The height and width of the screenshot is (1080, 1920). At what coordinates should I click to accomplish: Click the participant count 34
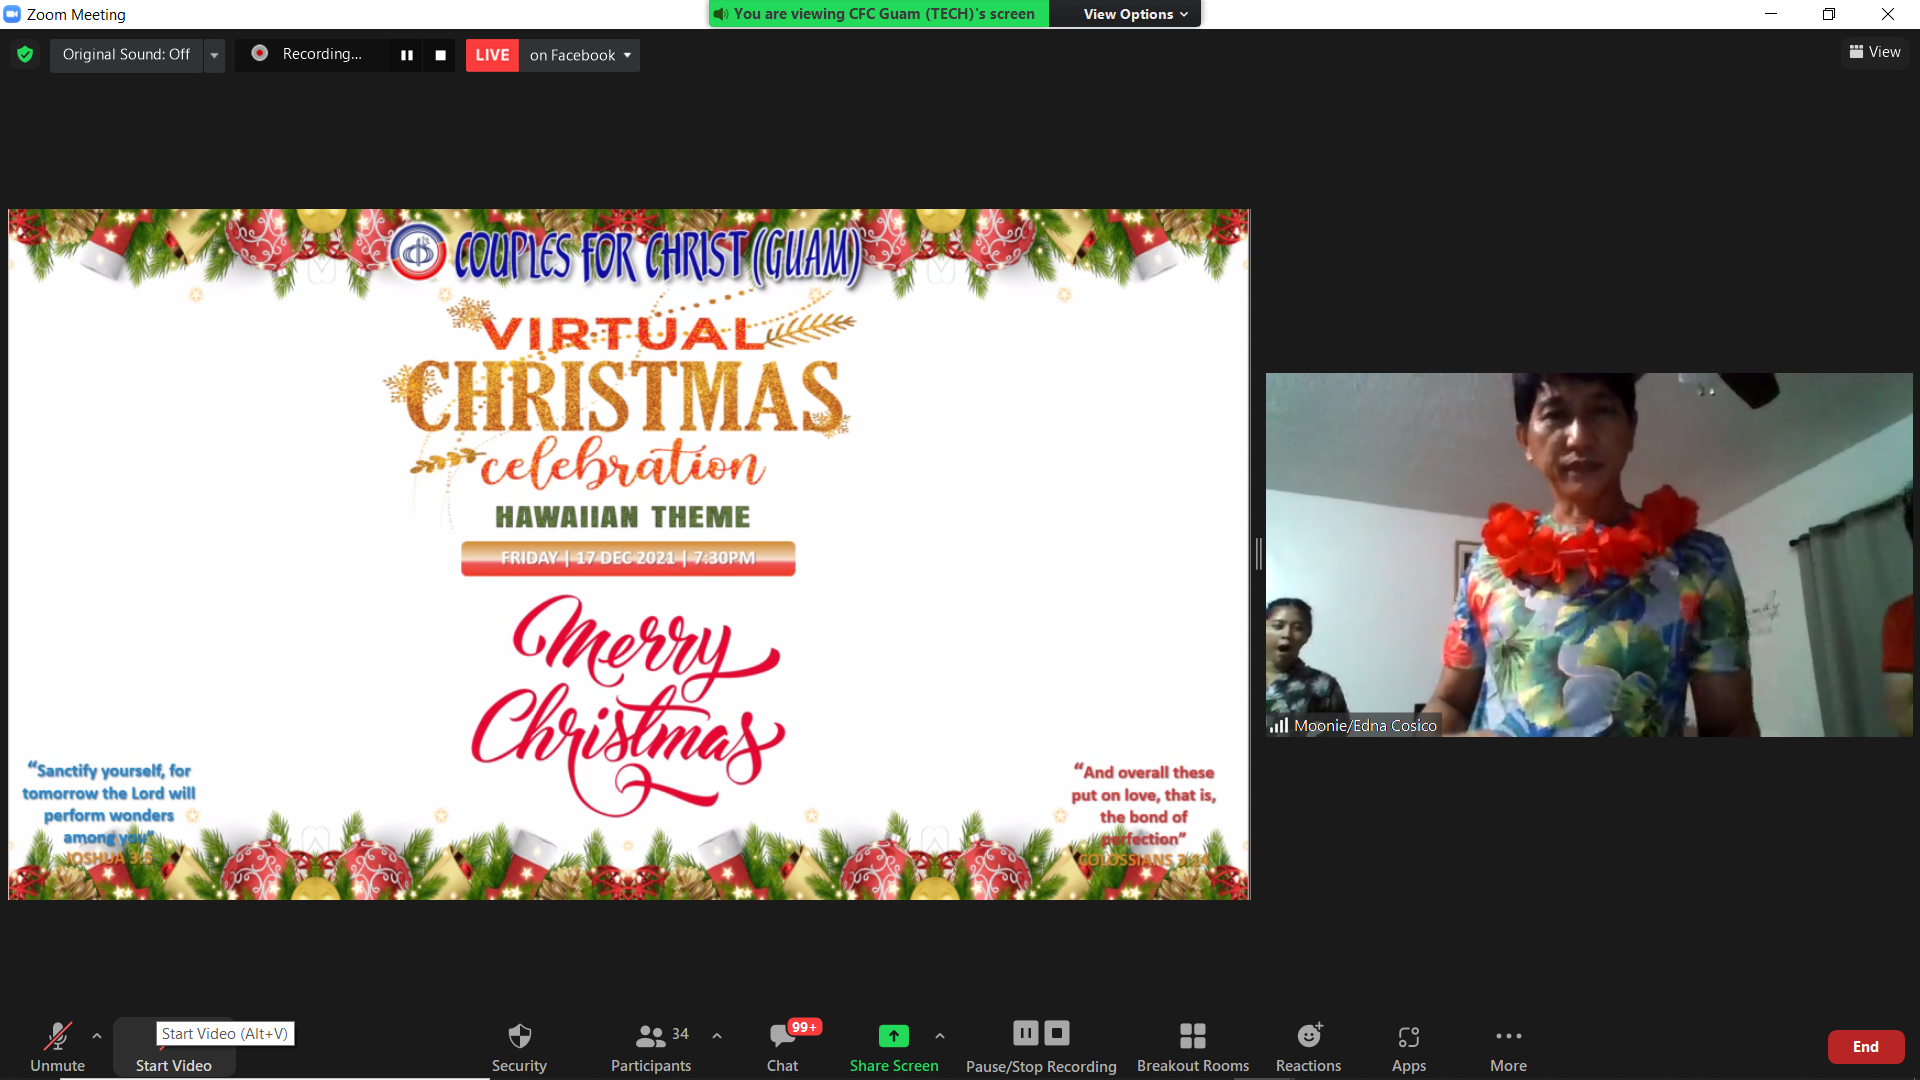[680, 1034]
